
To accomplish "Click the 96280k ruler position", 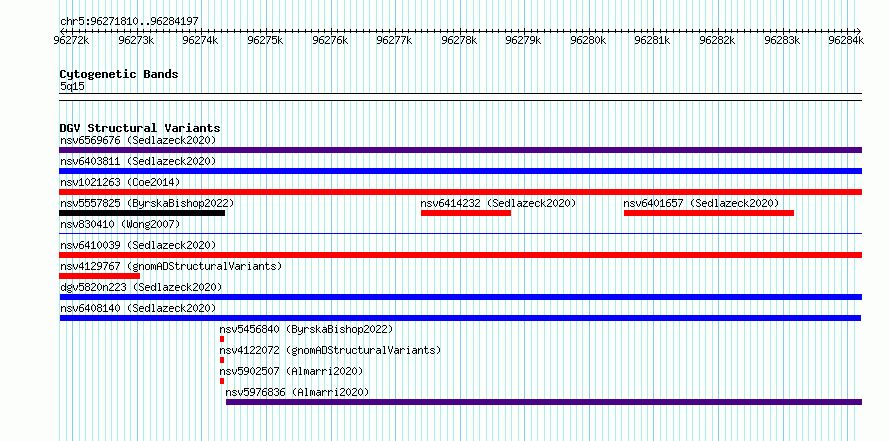I will (588, 40).
